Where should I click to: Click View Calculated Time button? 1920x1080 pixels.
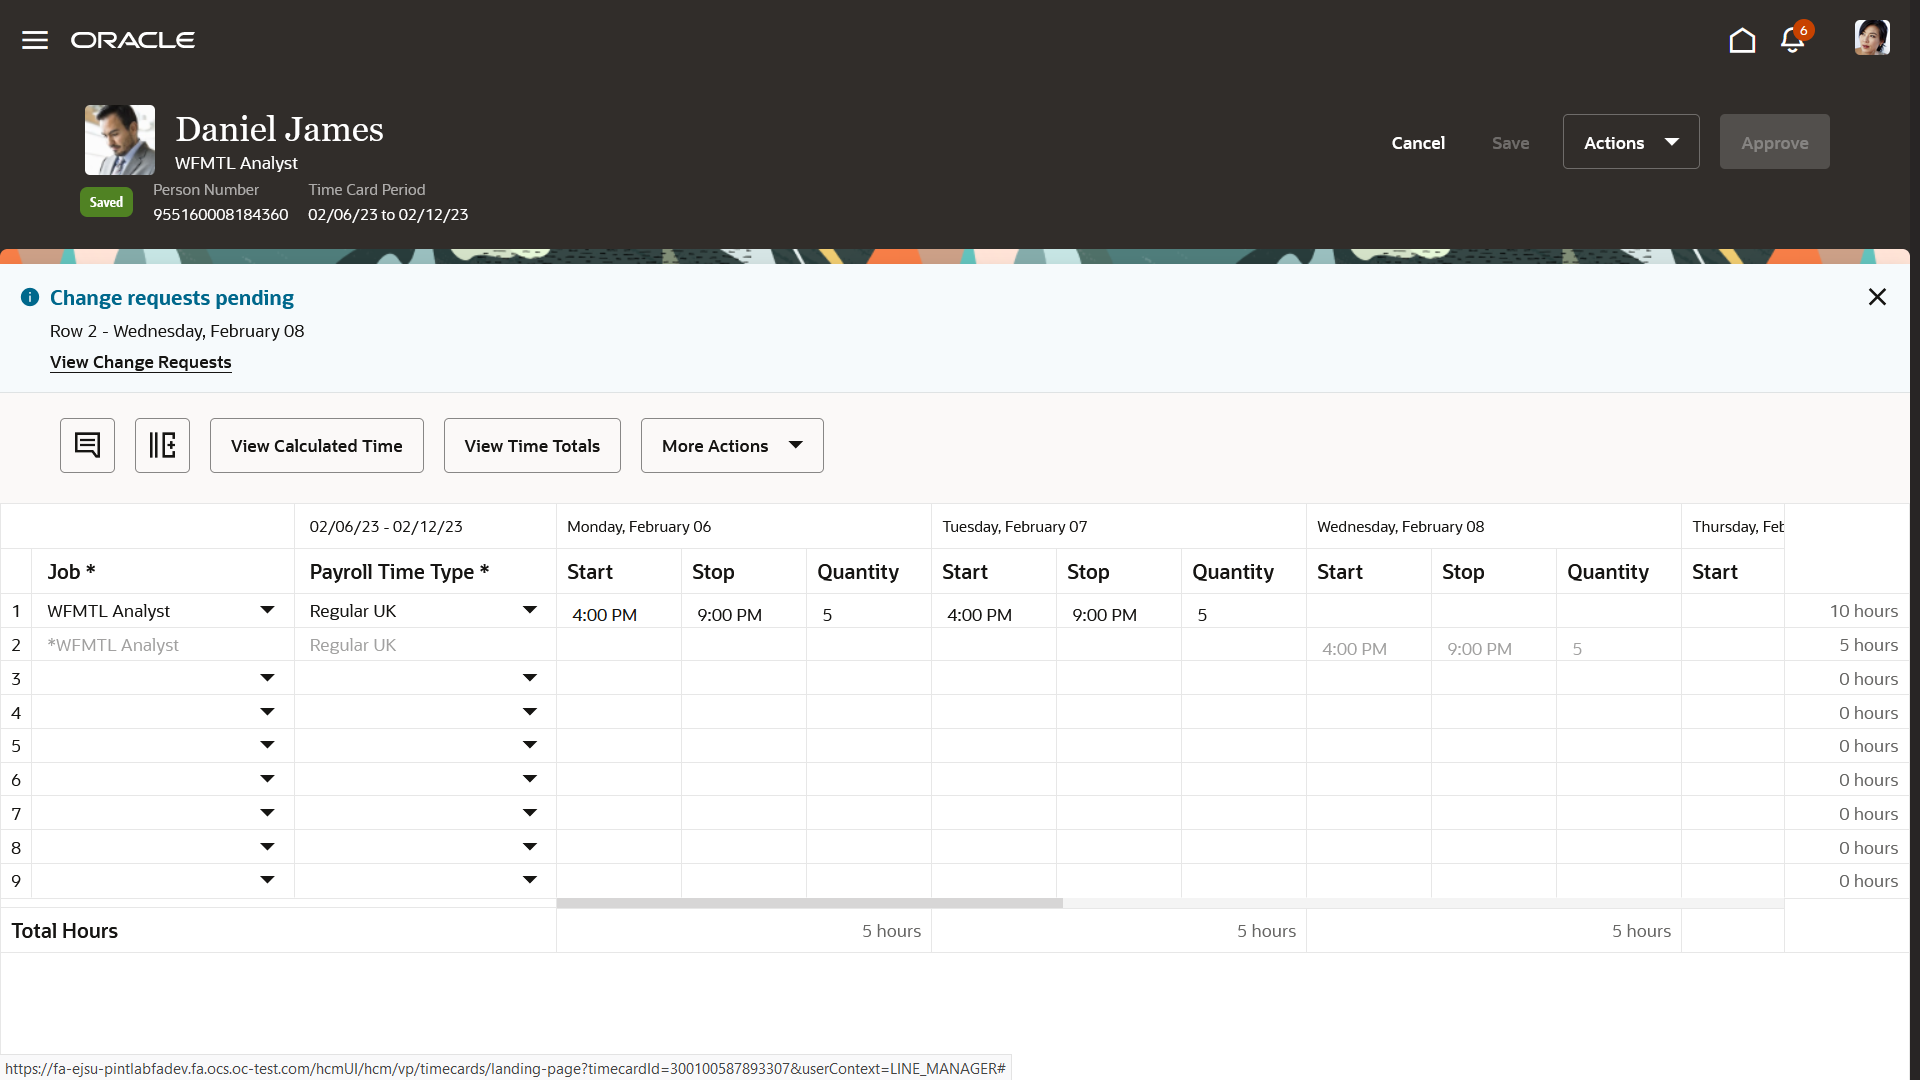[x=316, y=446]
